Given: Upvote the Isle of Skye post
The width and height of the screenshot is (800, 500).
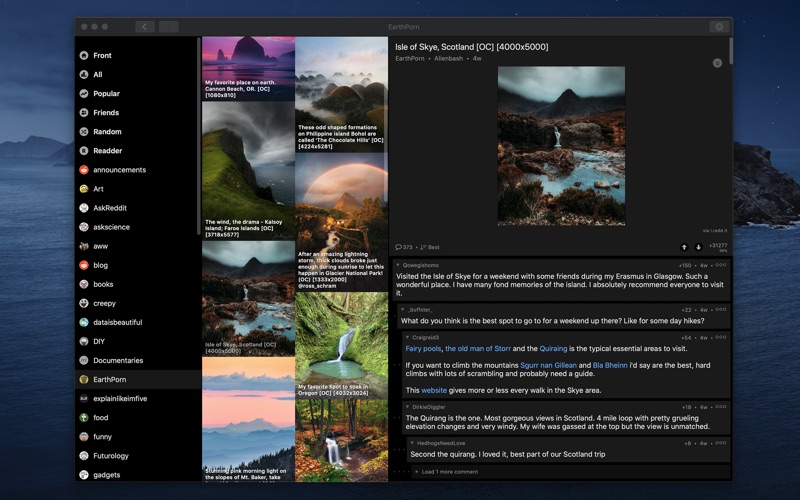Looking at the screenshot, I should [684, 247].
